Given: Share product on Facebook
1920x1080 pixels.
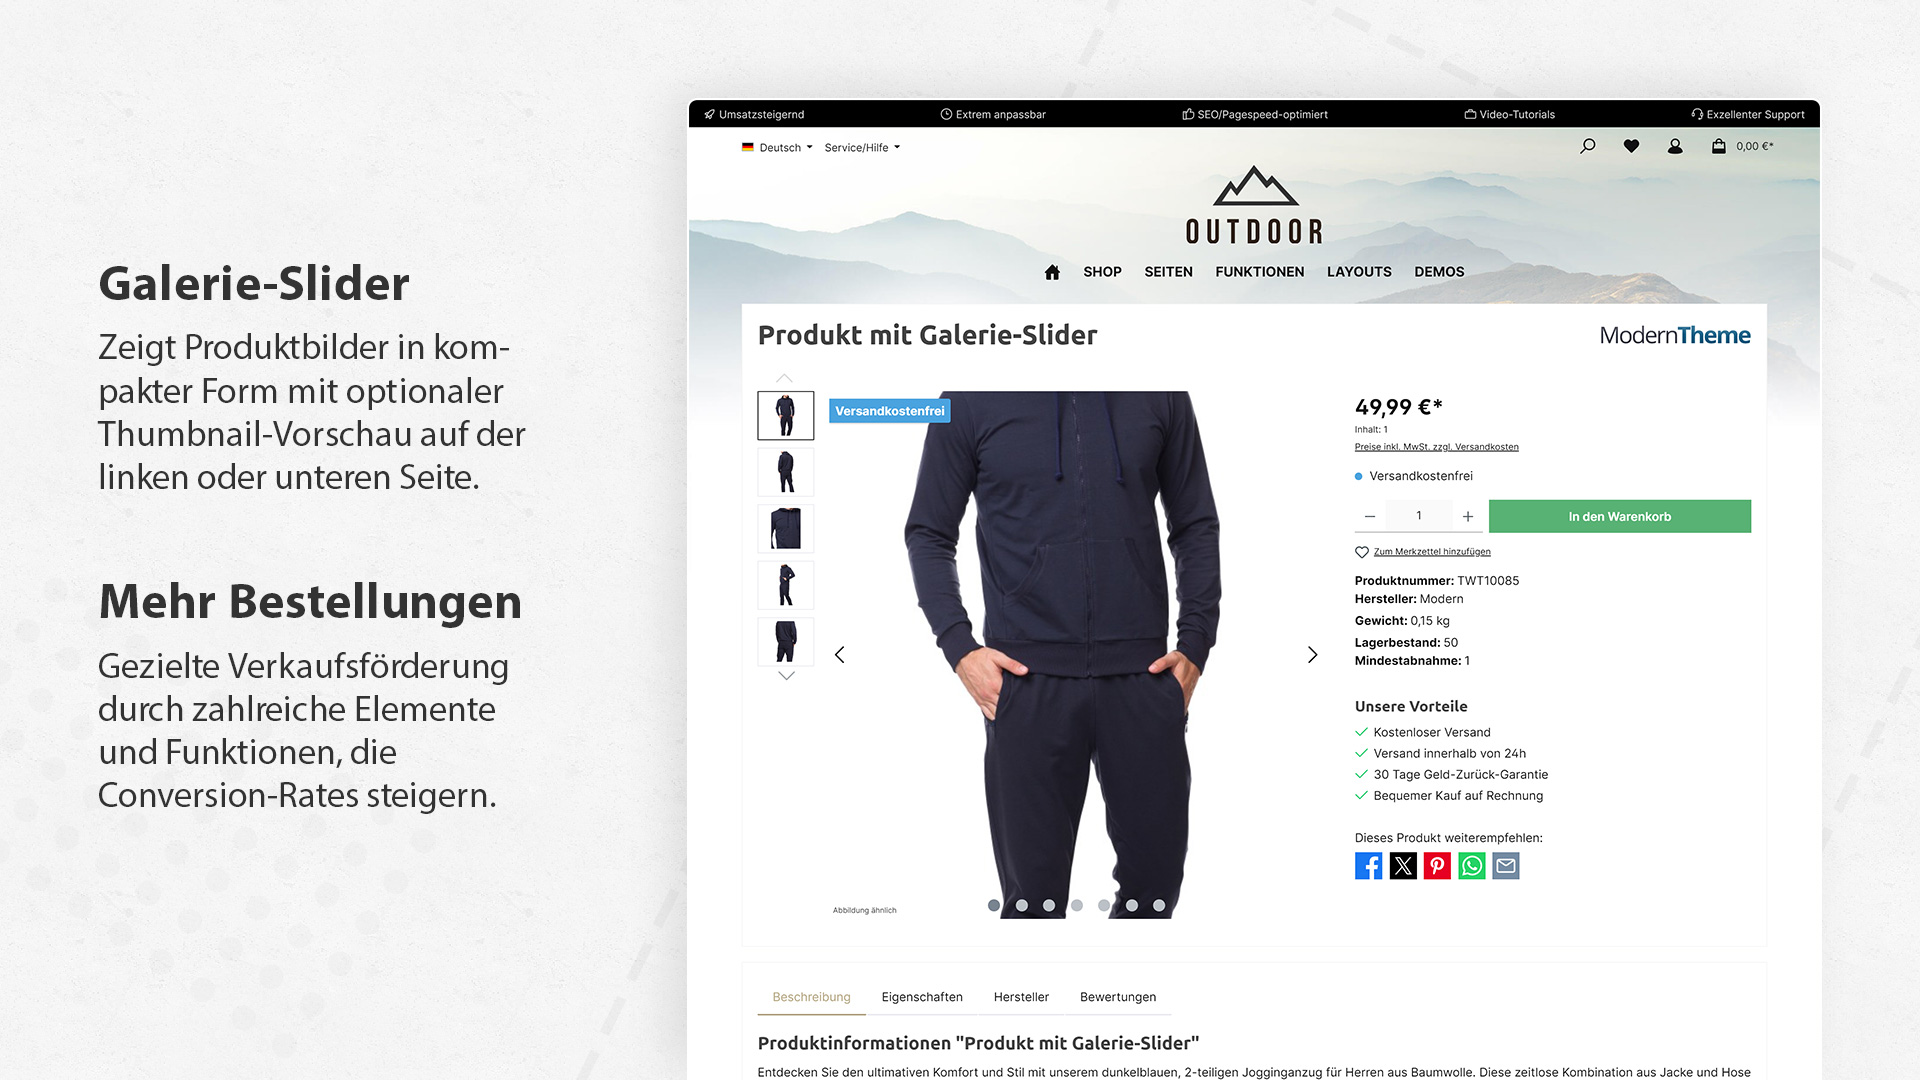Looking at the screenshot, I should click(x=1368, y=866).
